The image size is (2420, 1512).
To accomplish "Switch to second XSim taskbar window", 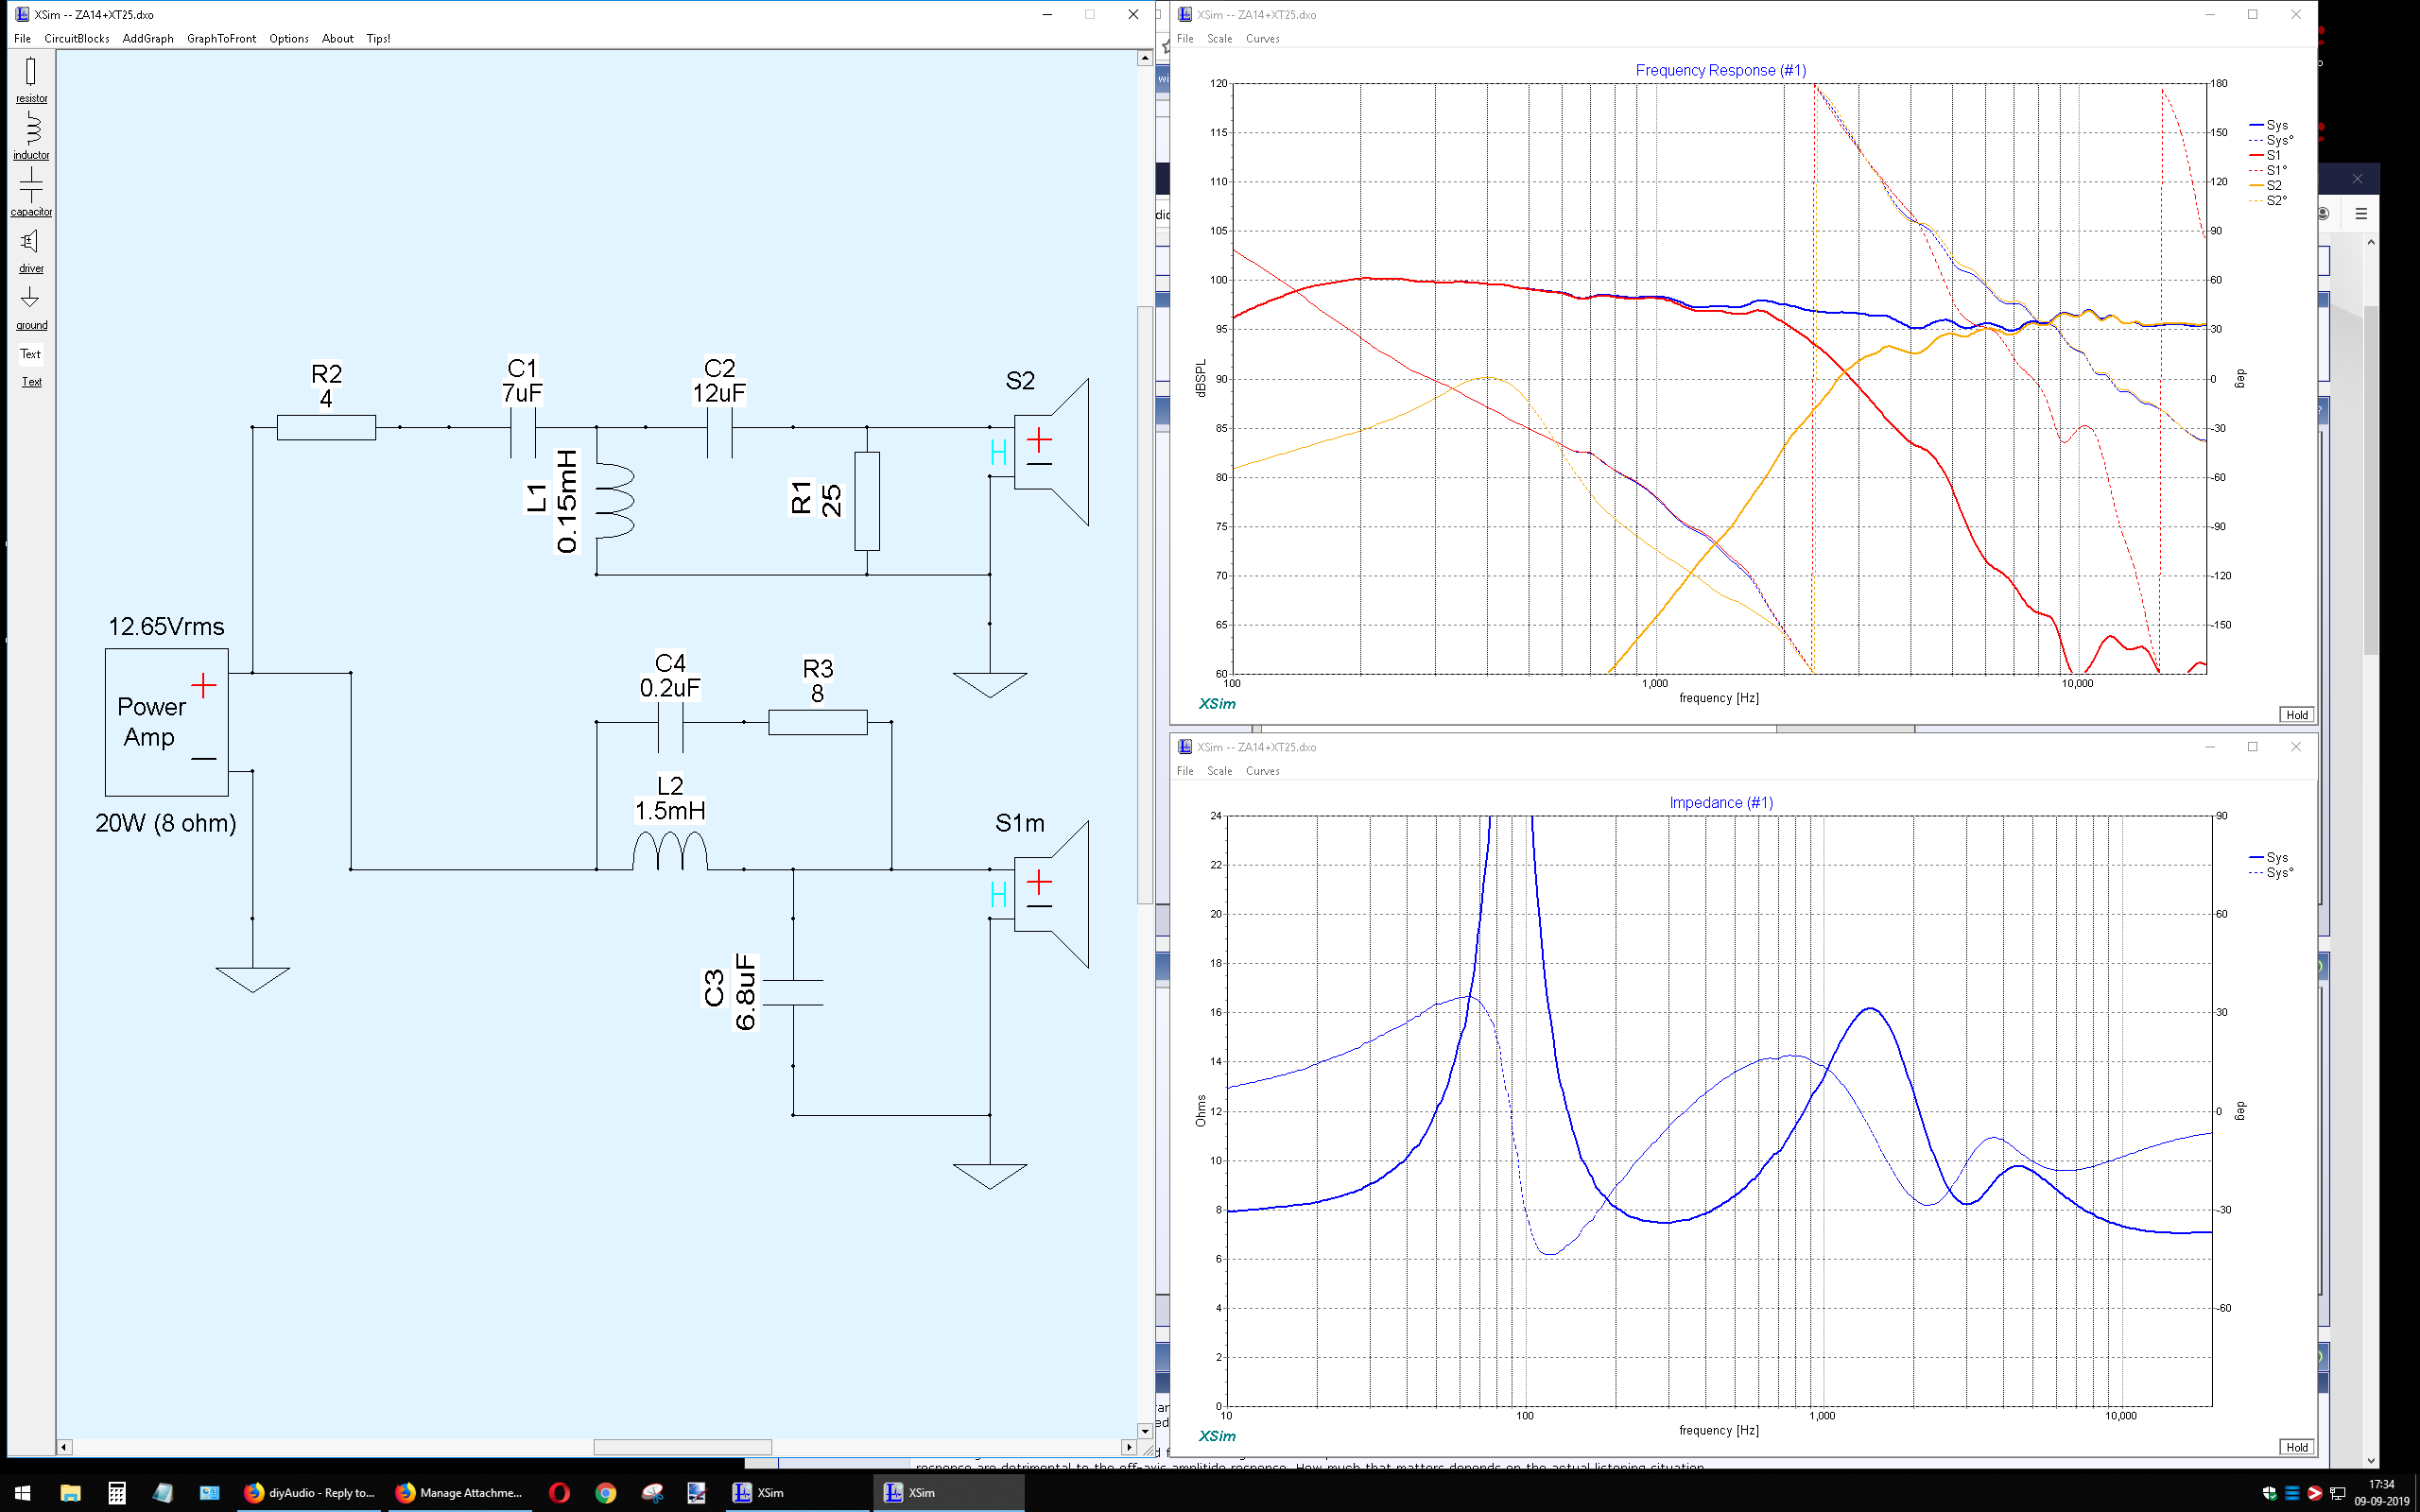I will [x=948, y=1492].
